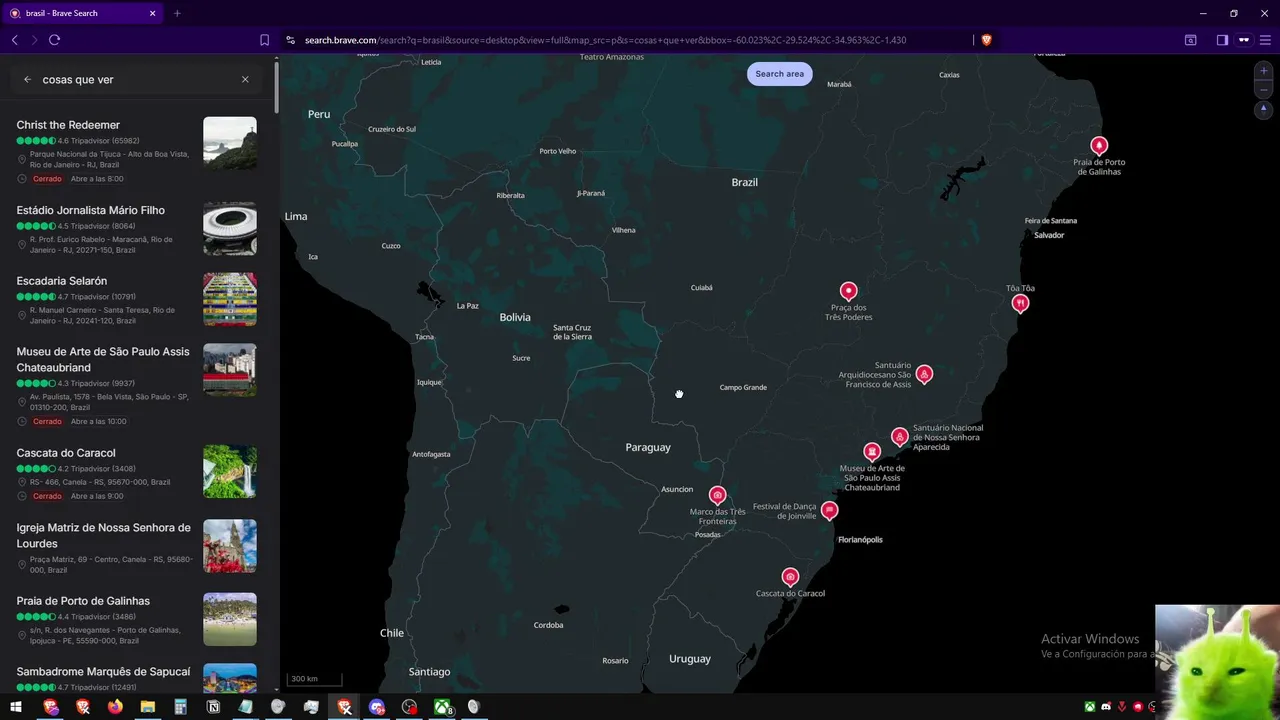The image size is (1280, 720).
Task: Click Cerrado status under Christ the Redeemer
Action: click(x=47, y=179)
